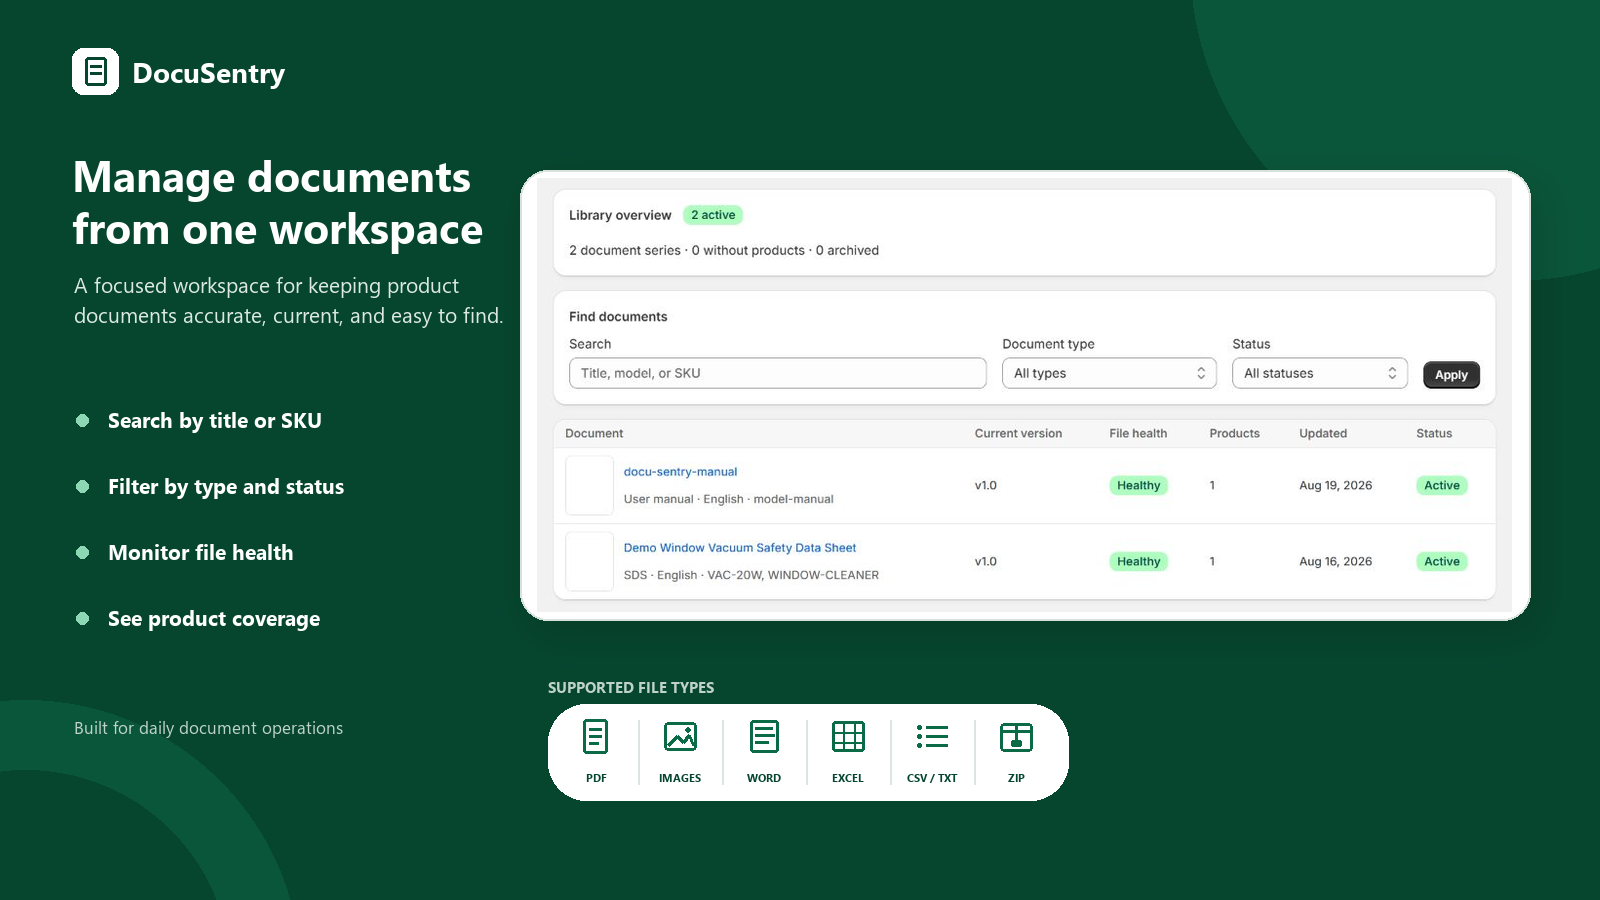Select the PDF file type icon
This screenshot has width=1600, height=900.
tap(596, 737)
